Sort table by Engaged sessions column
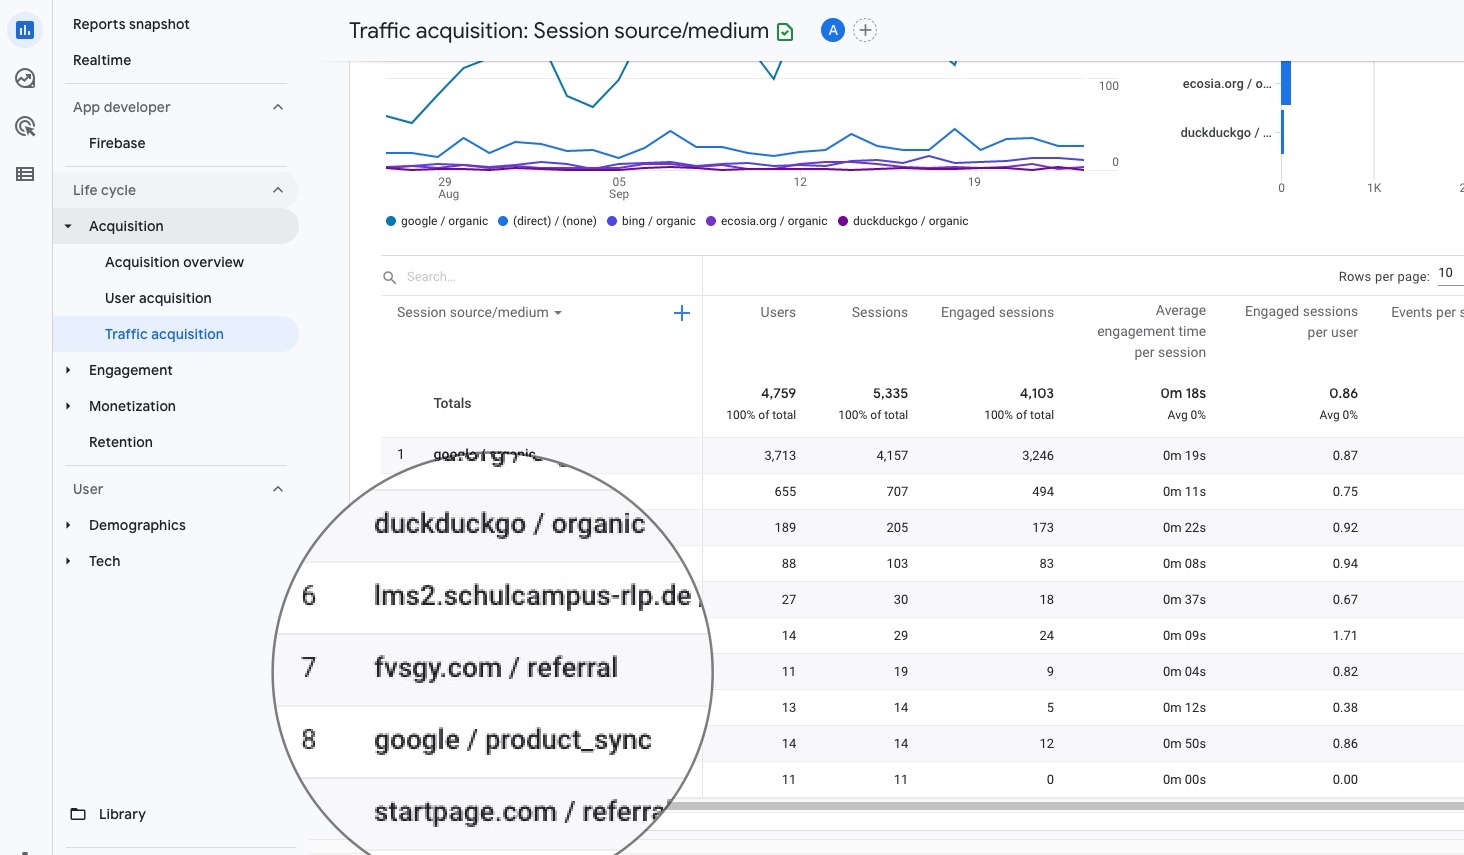 pyautogui.click(x=997, y=313)
